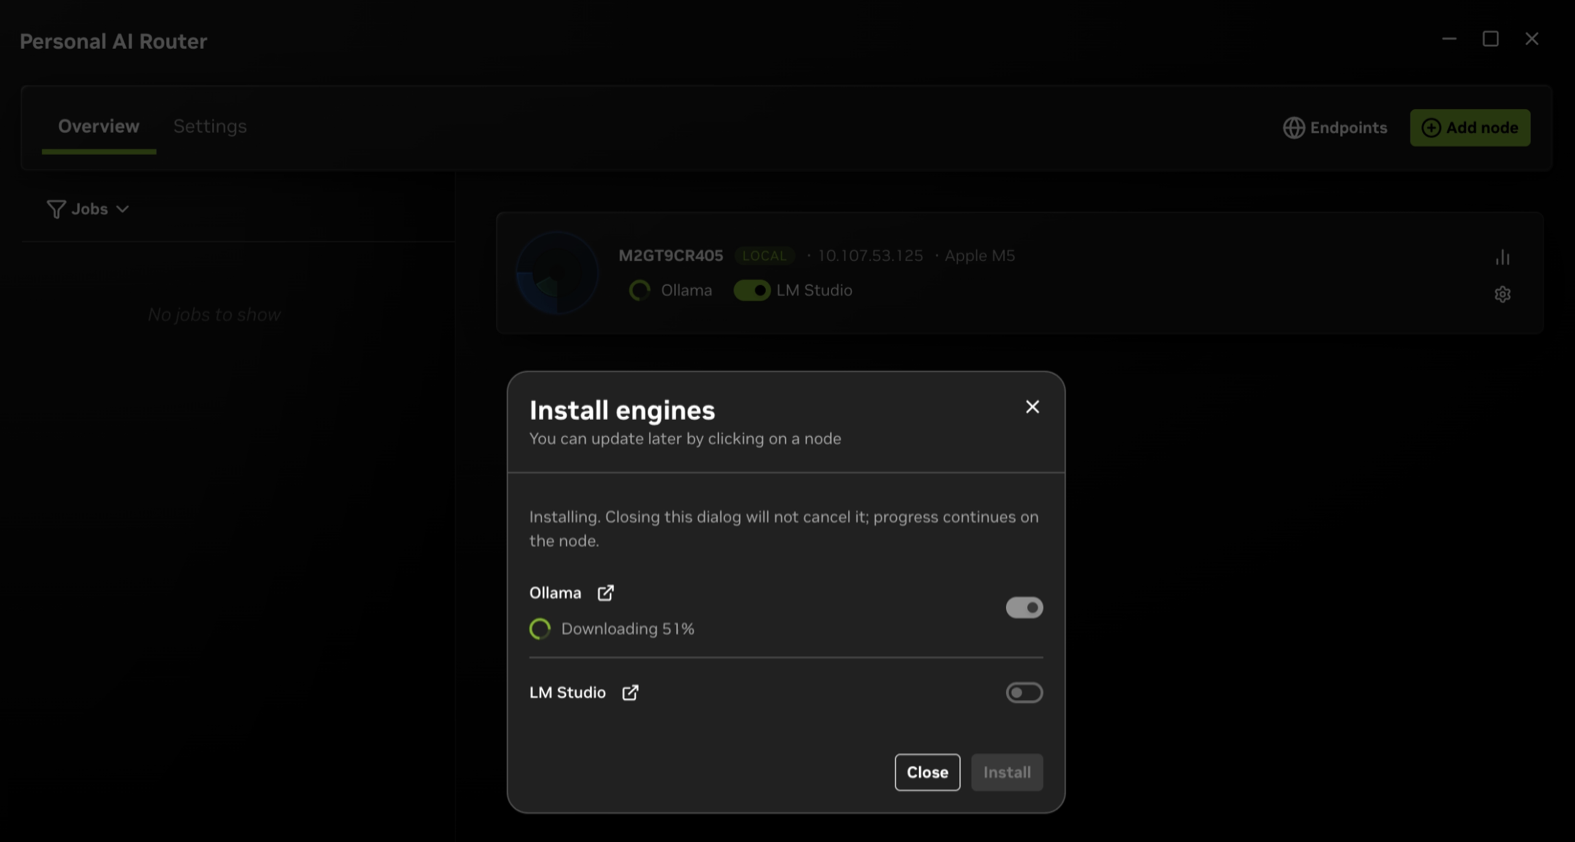
Task: Click the node avatar thumbnail
Action: [557, 273]
